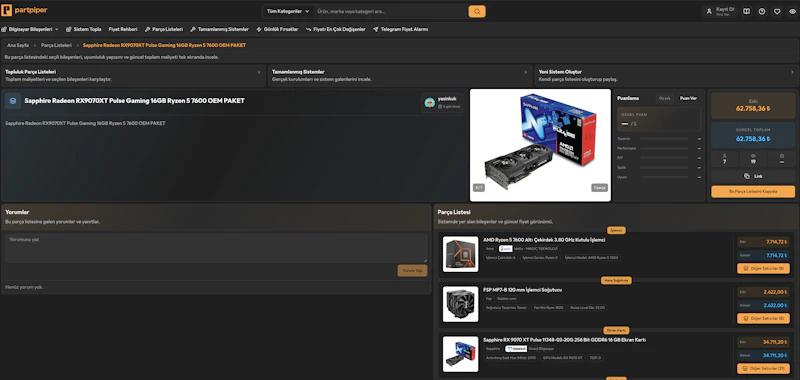The width and height of the screenshot is (800, 380).
Task: Click the Sapphire RX 9070 XT thumbnail
Action: click(461, 353)
